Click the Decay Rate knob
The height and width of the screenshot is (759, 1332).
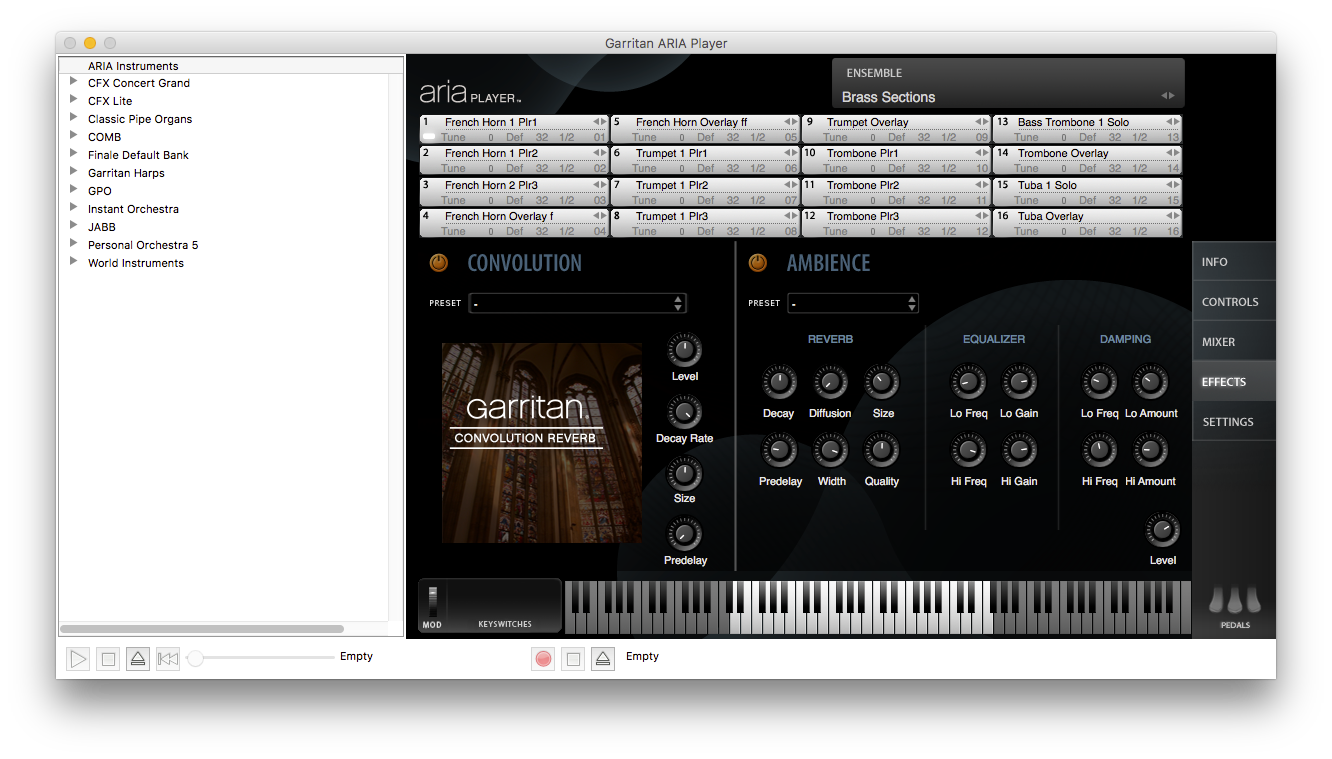point(685,412)
